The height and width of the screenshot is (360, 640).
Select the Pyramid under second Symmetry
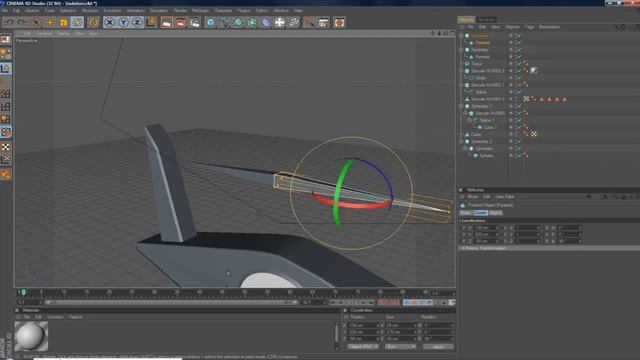coord(482,57)
